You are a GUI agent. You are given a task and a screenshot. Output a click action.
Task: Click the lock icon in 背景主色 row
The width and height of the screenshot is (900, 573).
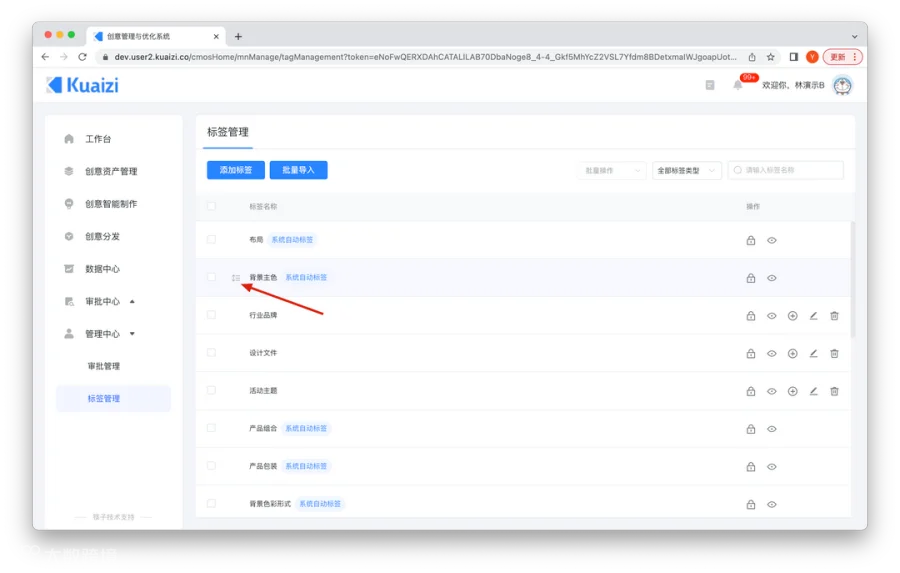coord(751,278)
